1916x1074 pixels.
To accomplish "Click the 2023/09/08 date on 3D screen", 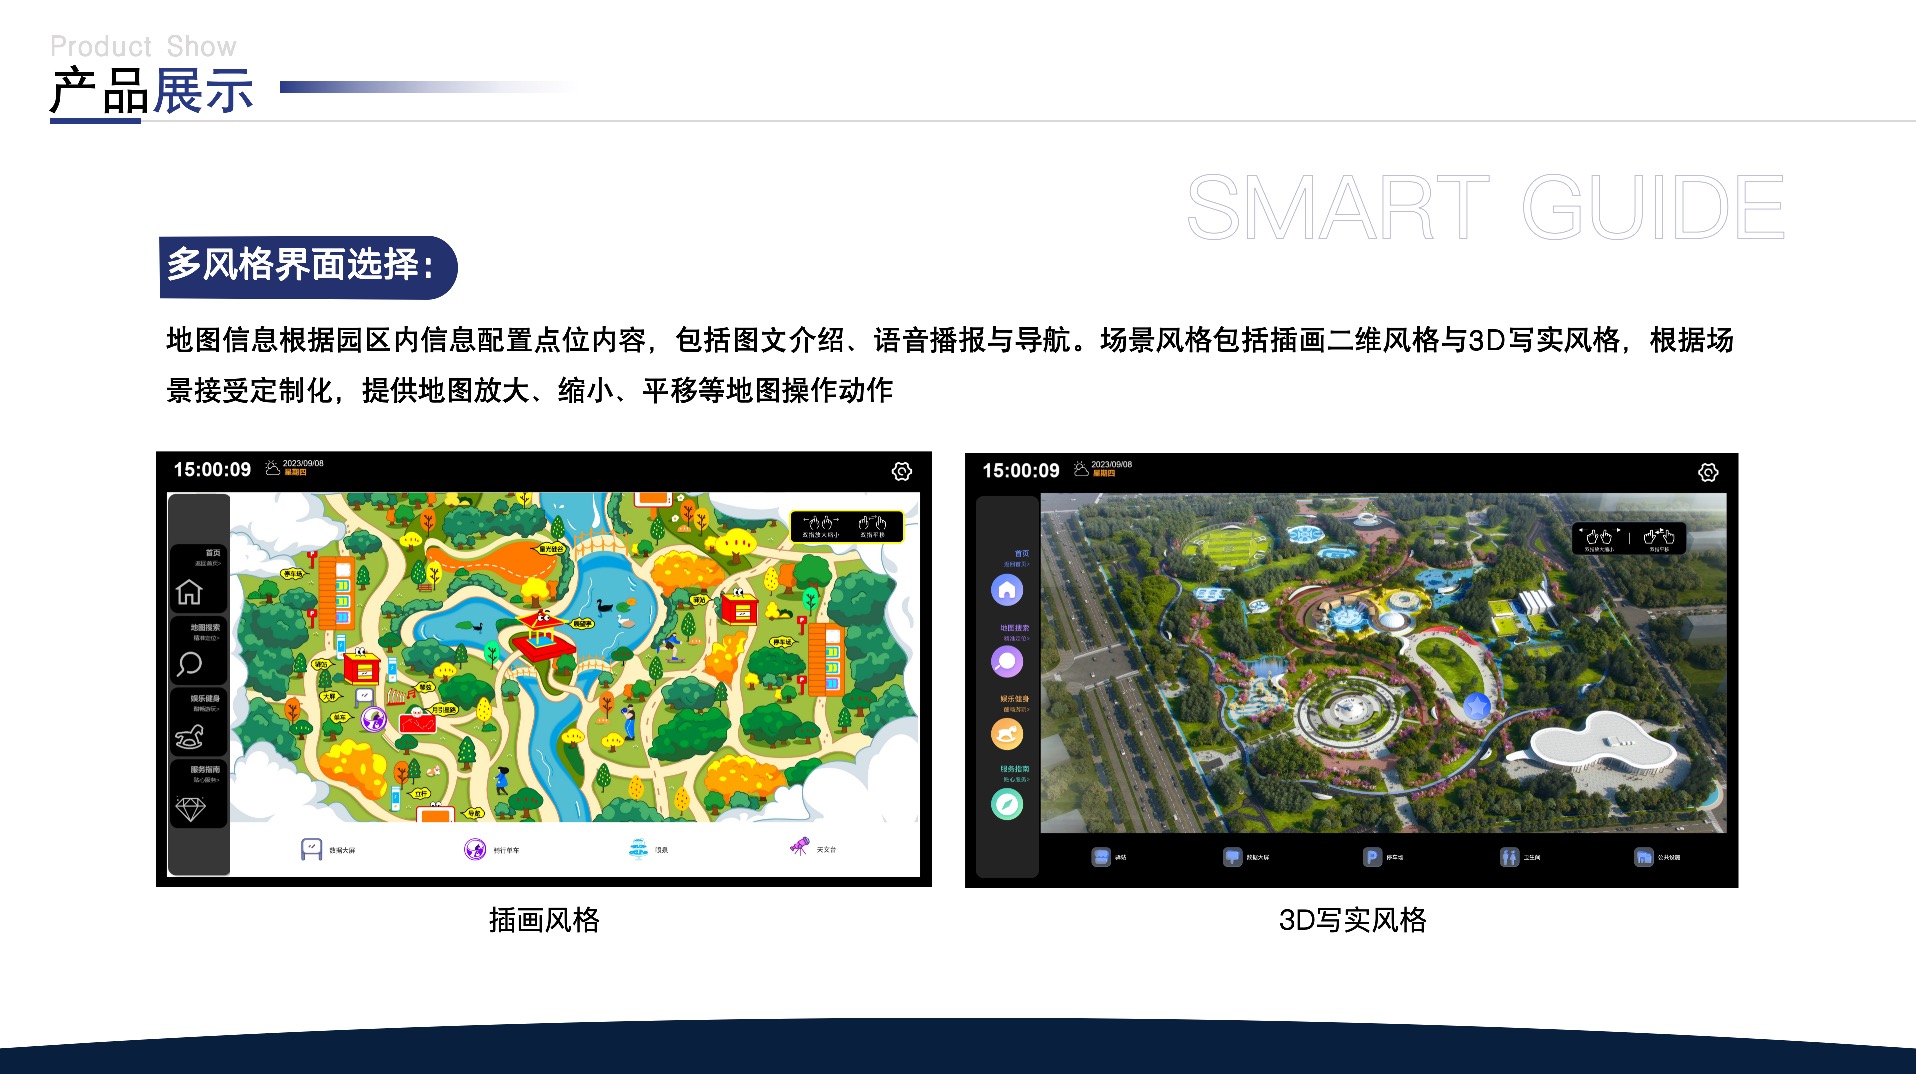I will tap(1111, 464).
